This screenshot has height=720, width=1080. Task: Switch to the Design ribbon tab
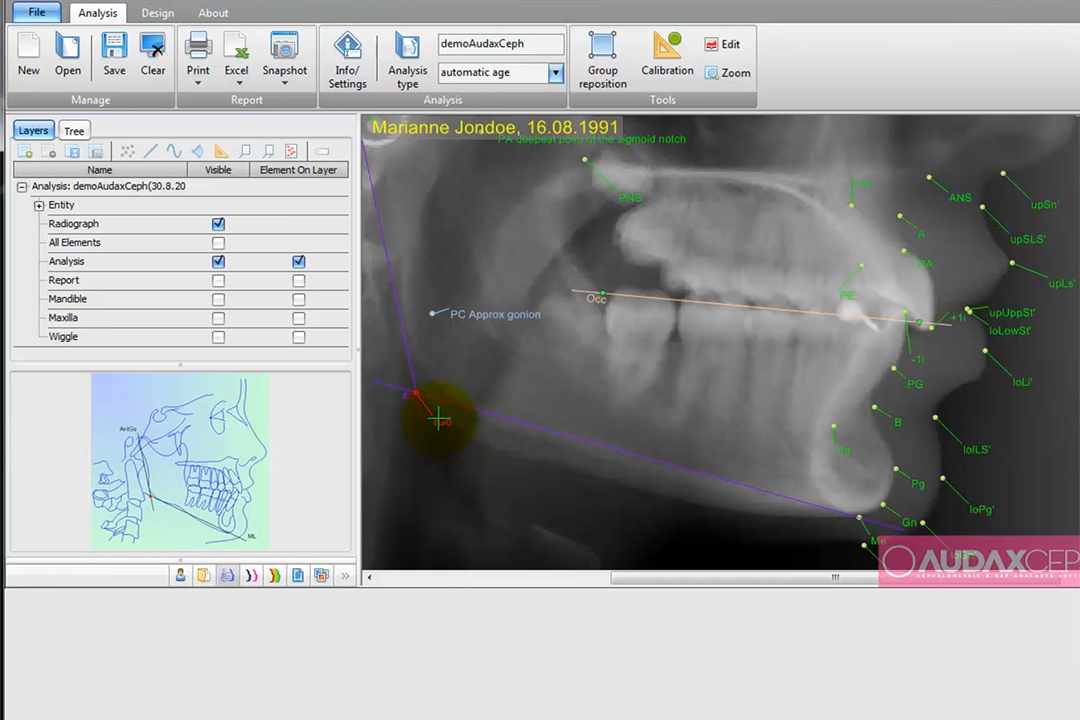pos(158,13)
